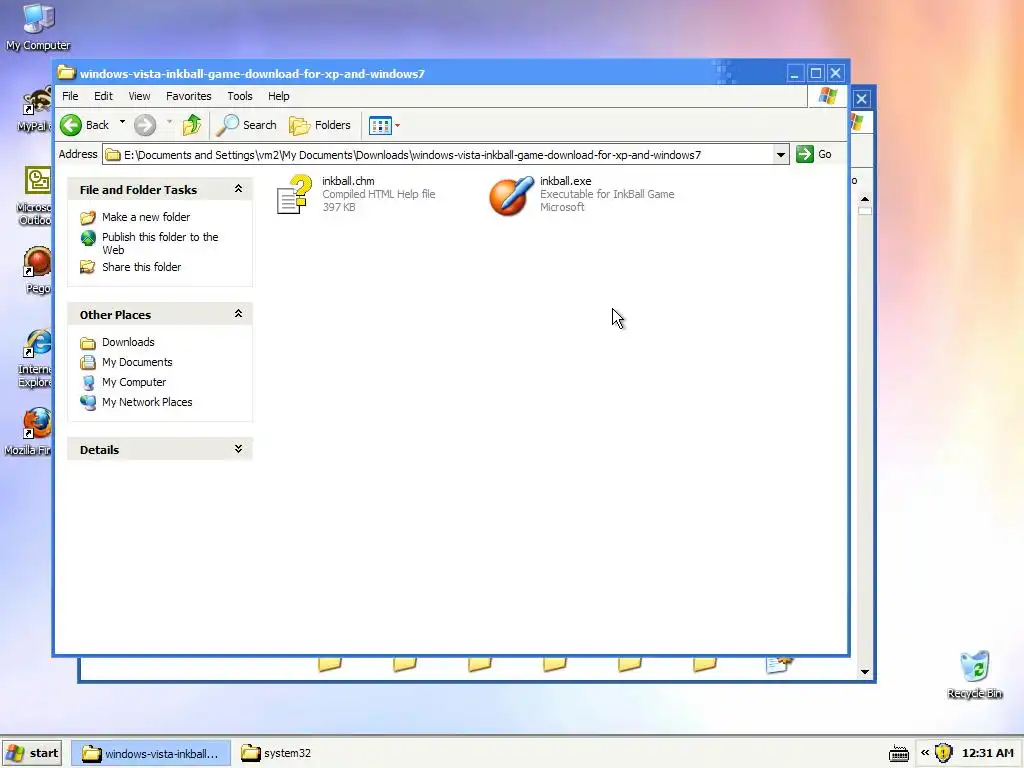The width and height of the screenshot is (1024, 768).
Task: Expand the Address bar dropdown
Action: 780,155
